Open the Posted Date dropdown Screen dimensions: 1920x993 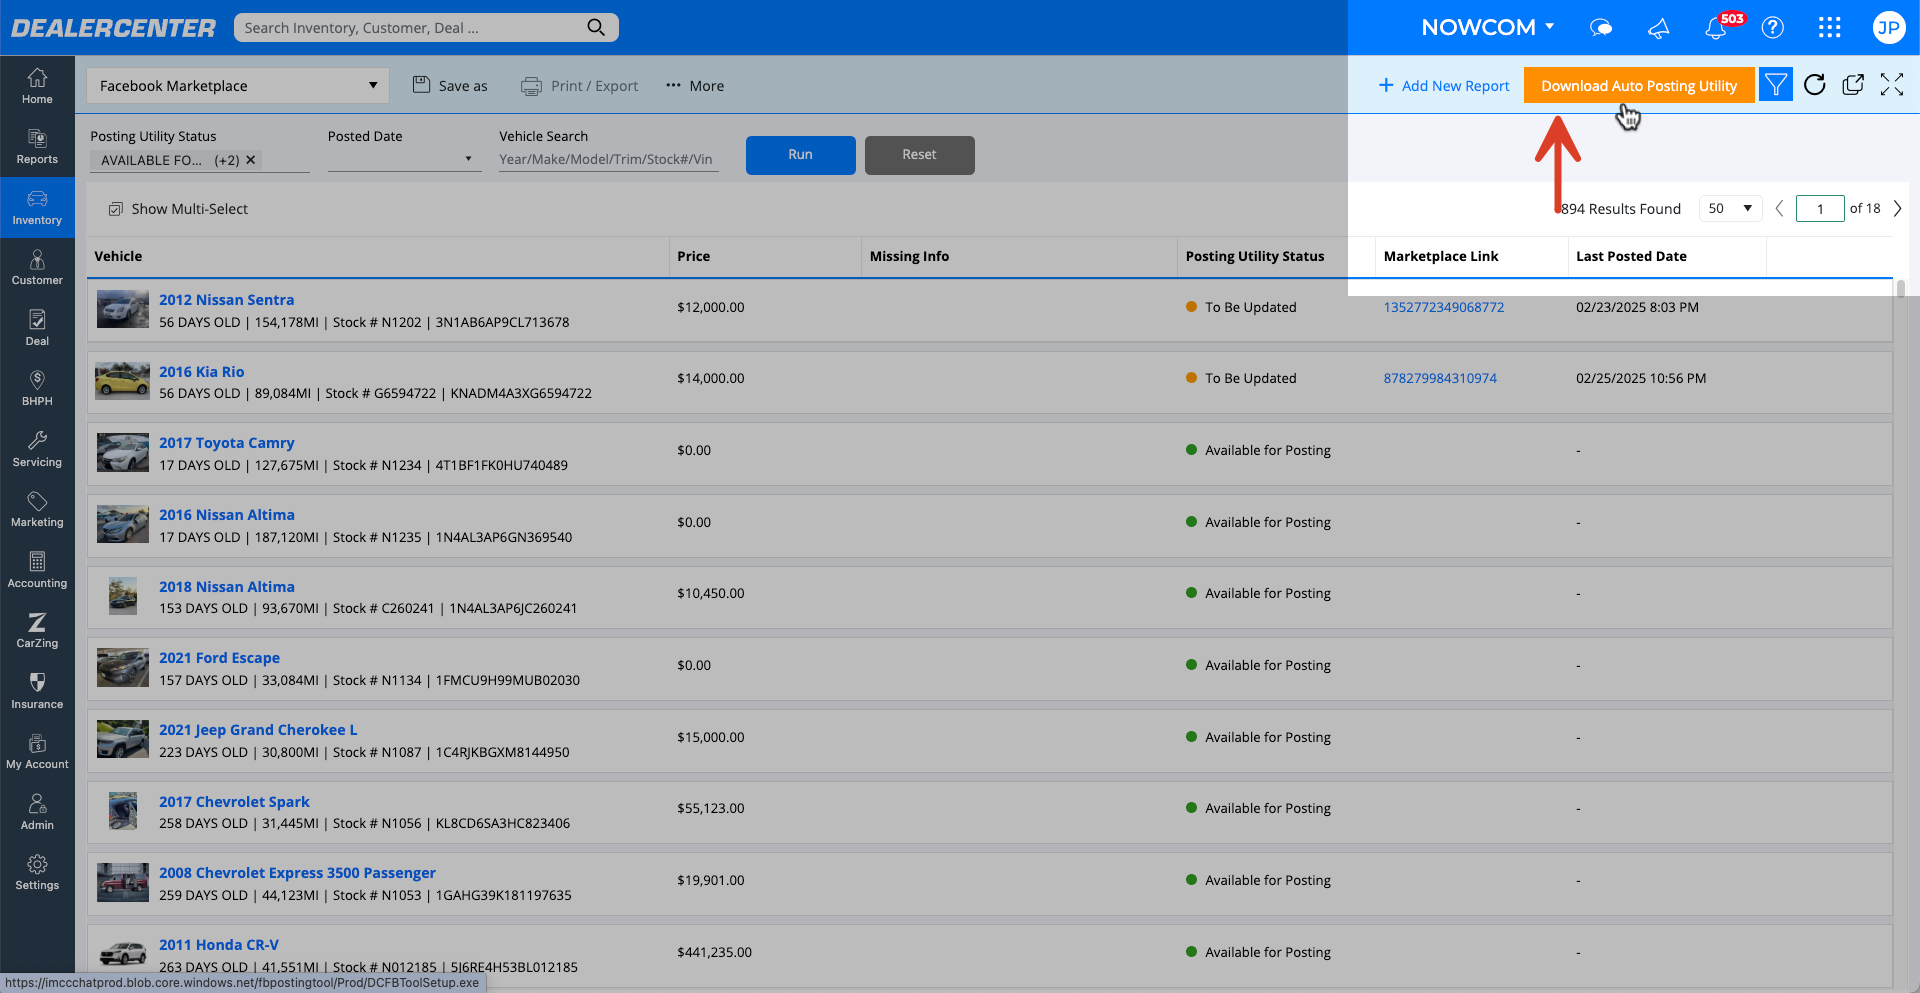[404, 159]
